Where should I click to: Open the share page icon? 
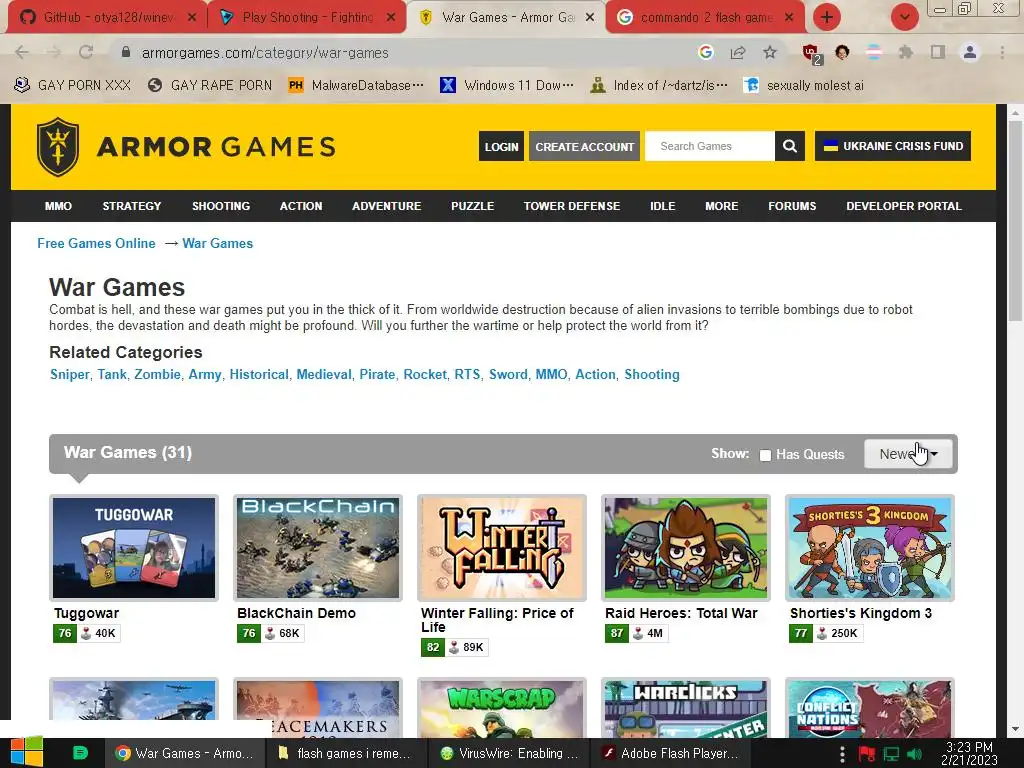(738, 52)
